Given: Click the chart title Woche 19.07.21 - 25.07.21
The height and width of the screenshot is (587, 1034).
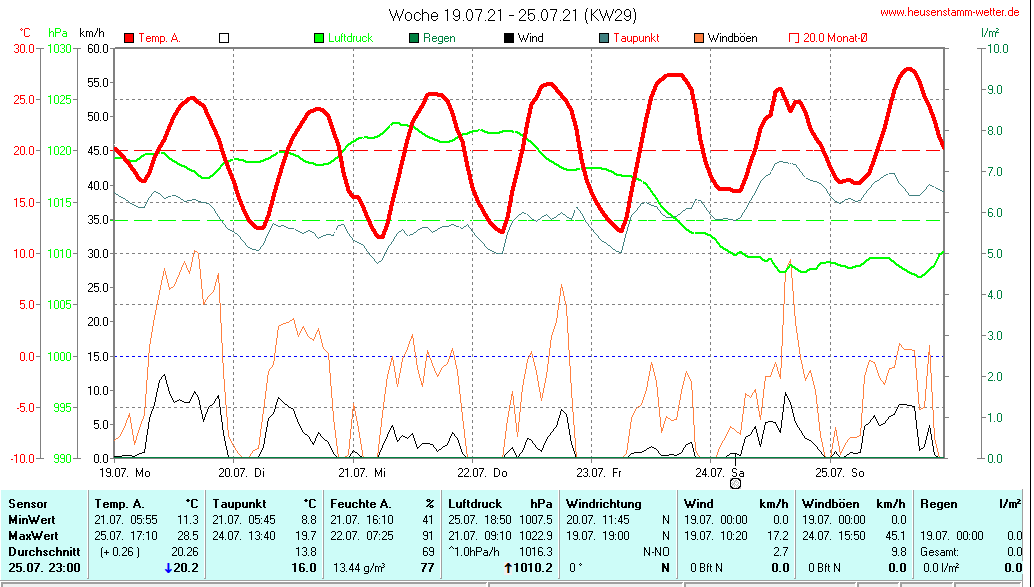Looking at the screenshot, I should [x=512, y=15].
